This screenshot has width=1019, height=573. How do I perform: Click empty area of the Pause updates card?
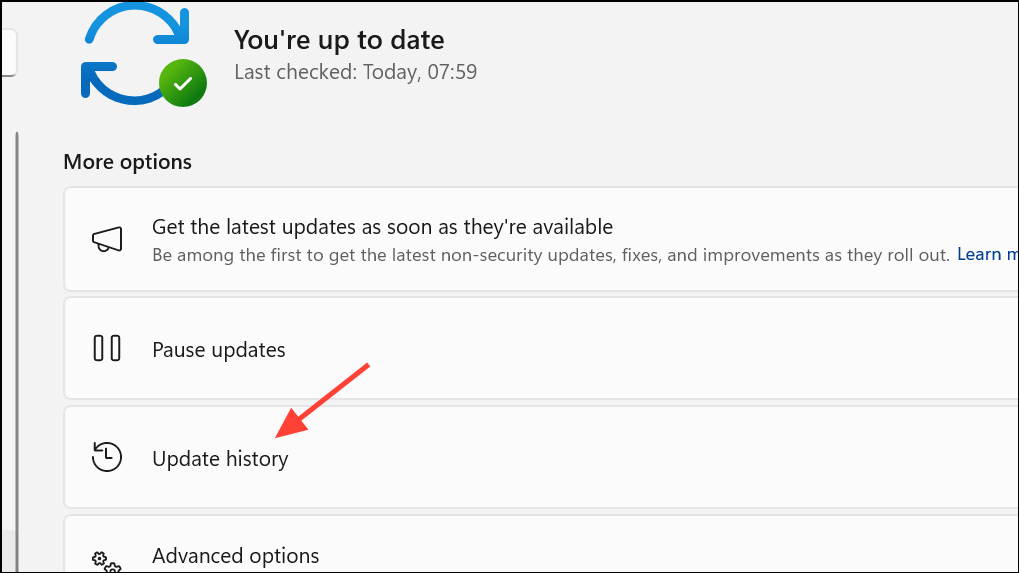click(650, 348)
